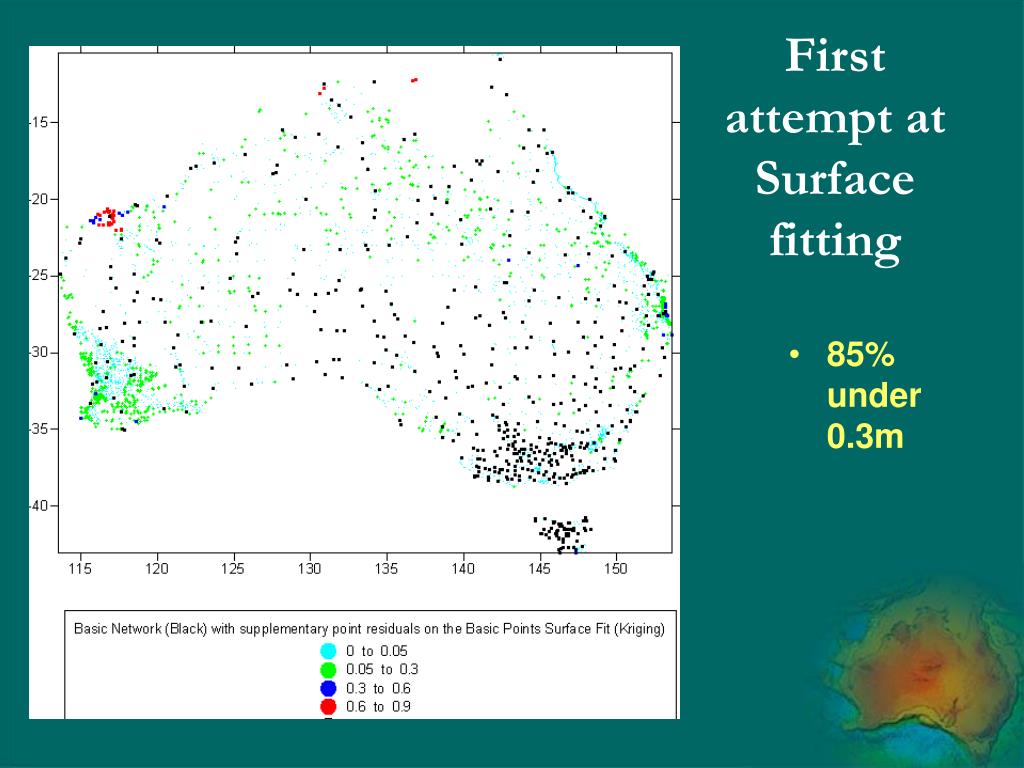Click the legend title 'Basic Network (Black) with supplementary point residuals'

coord(370,629)
